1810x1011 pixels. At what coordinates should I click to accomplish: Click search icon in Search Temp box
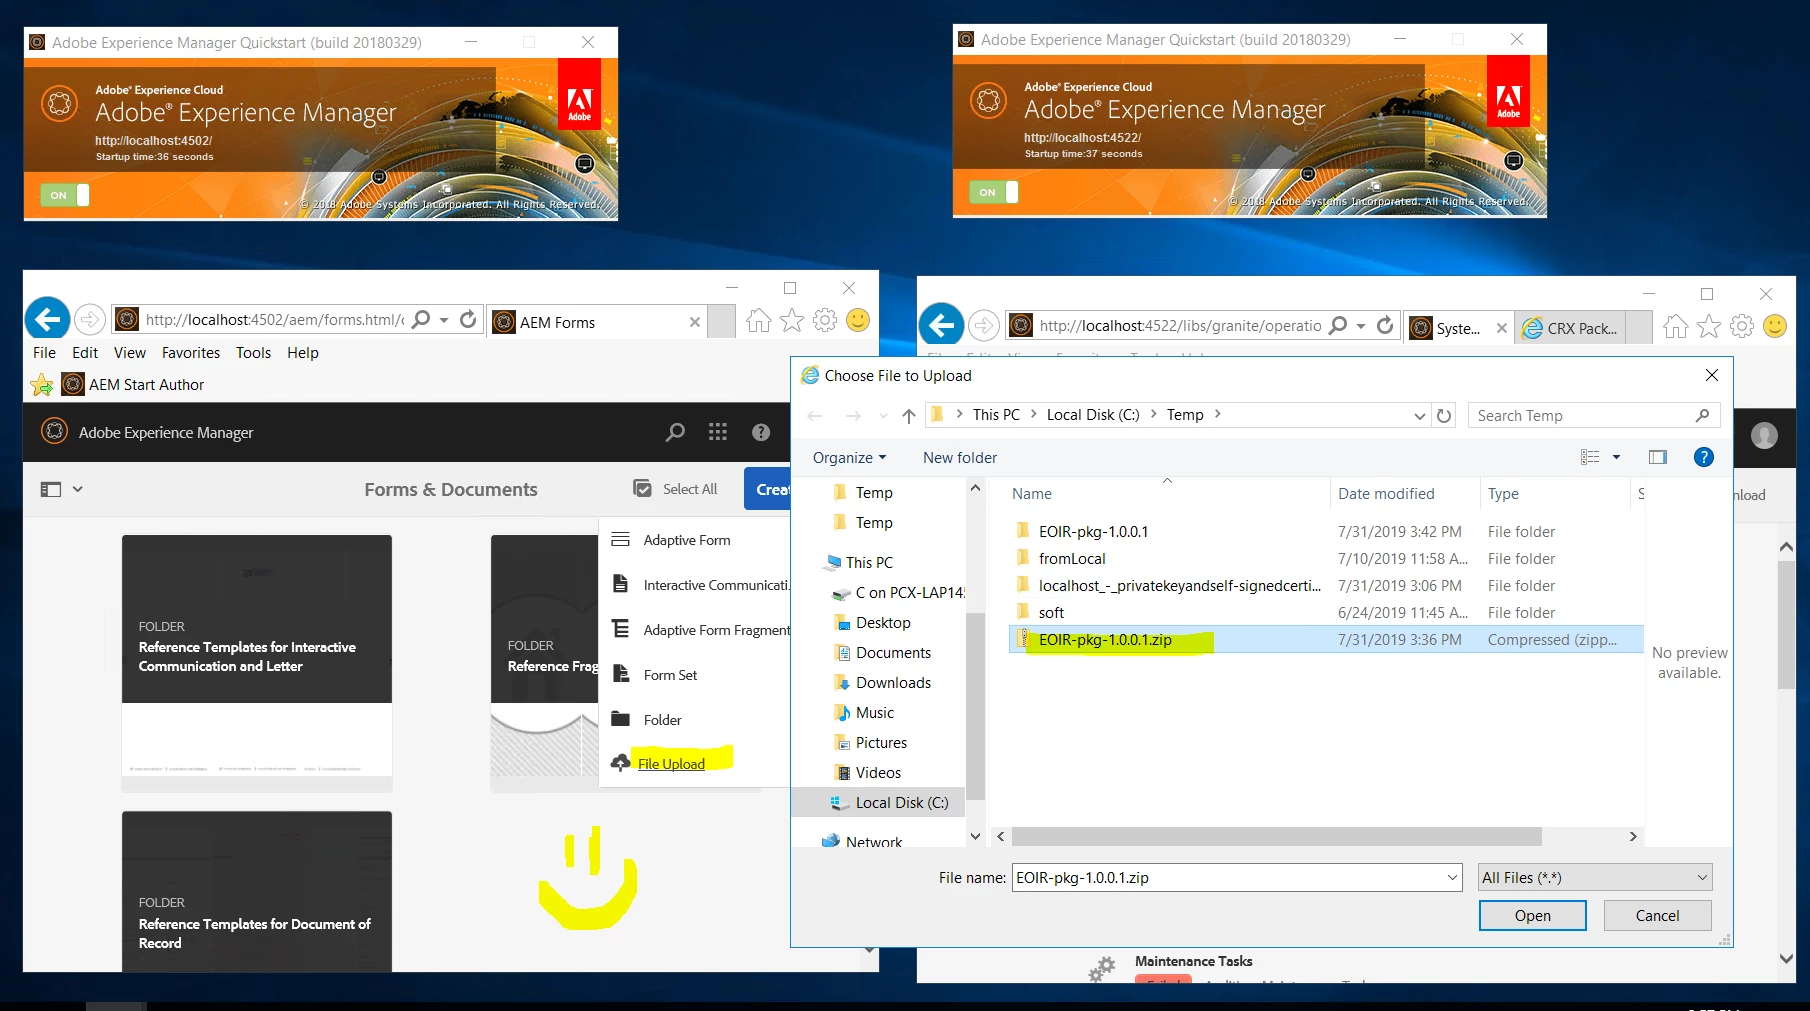1702,415
